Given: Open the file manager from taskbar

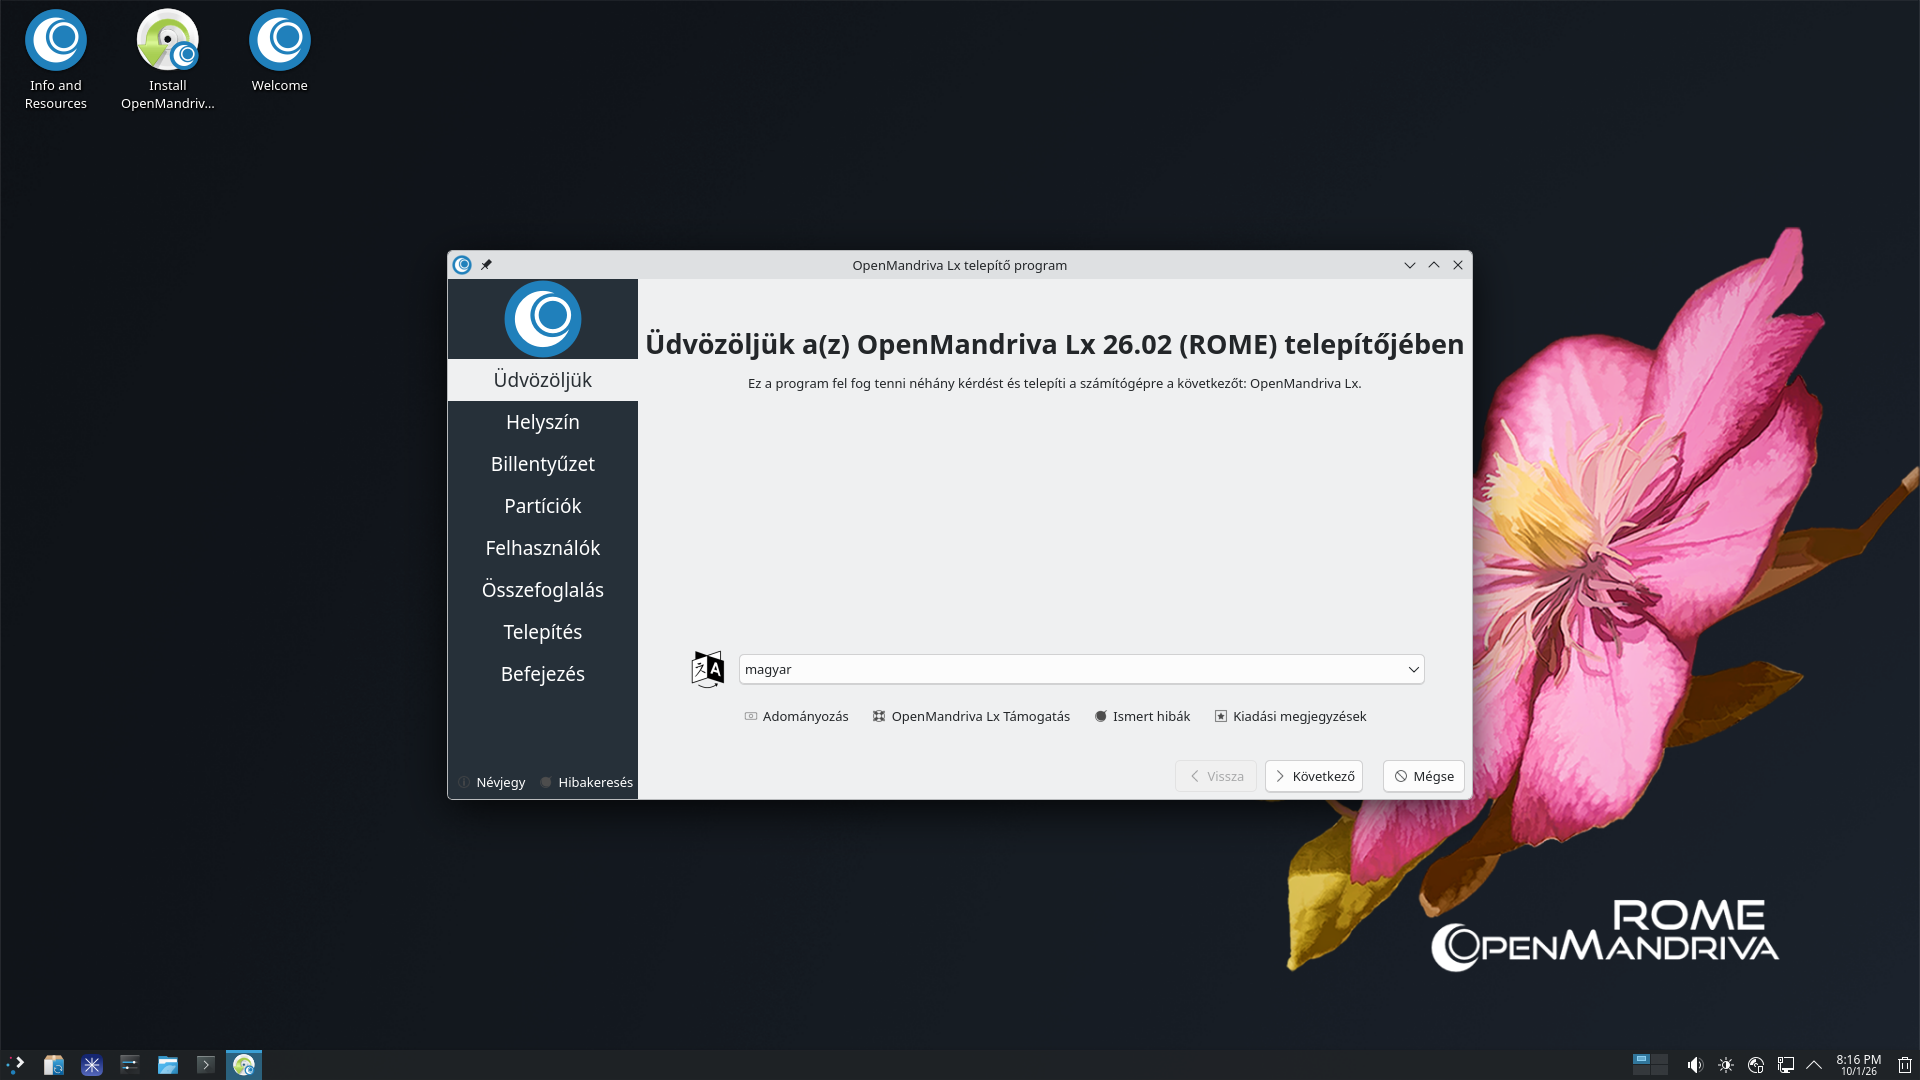Looking at the screenshot, I should (168, 1065).
